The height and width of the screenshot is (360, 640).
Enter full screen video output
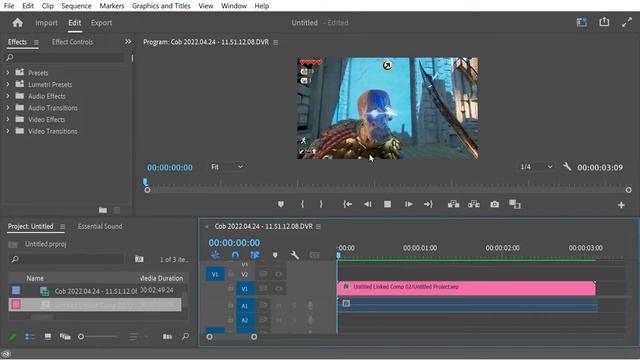(x=627, y=22)
